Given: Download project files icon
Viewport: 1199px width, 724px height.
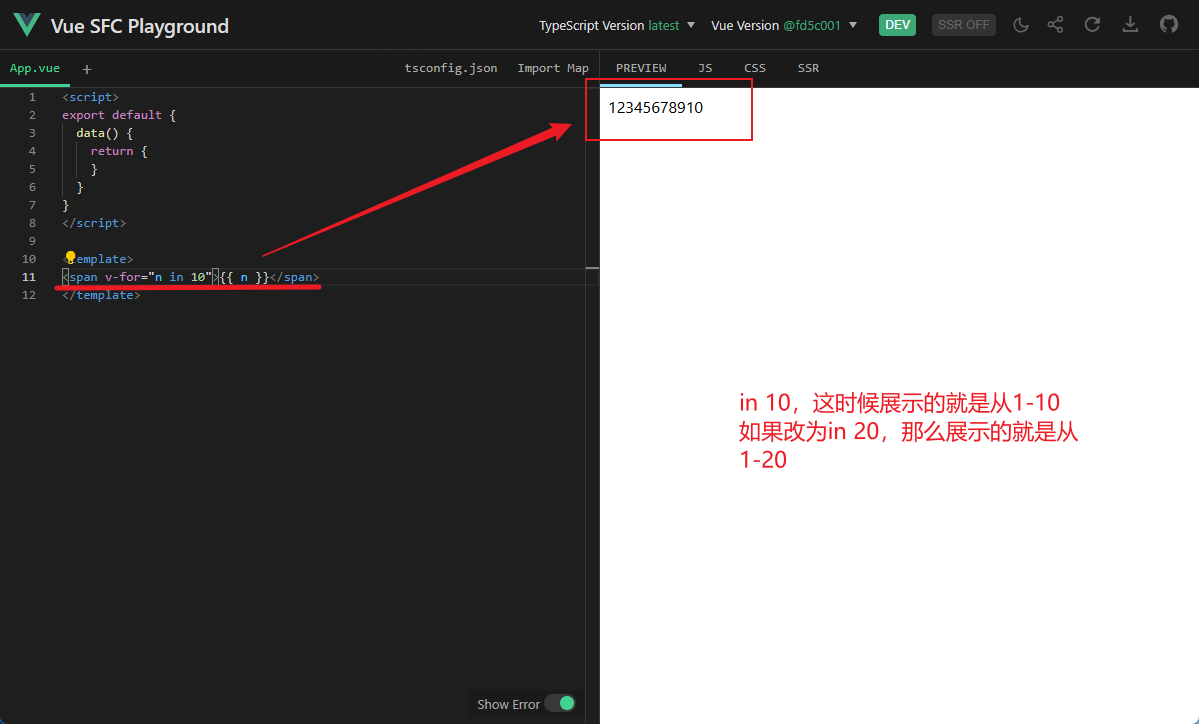Looking at the screenshot, I should coord(1129,24).
